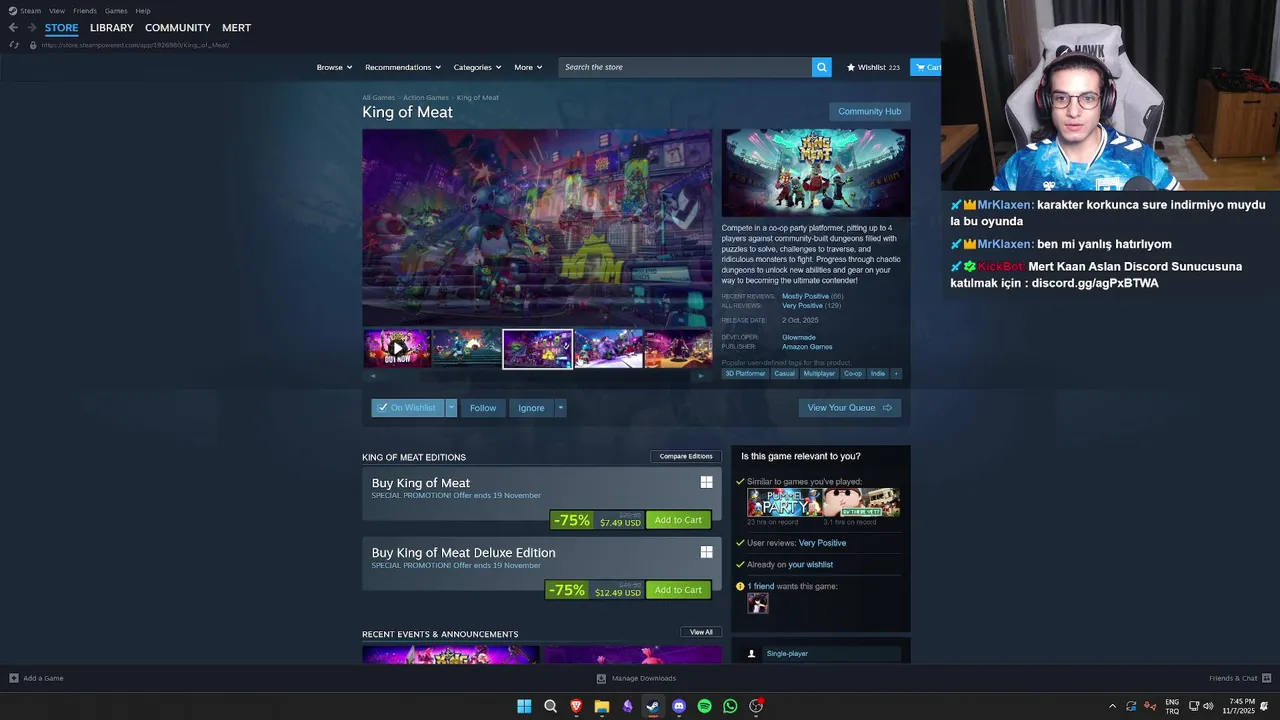The image size is (1280, 720).
Task: Open the Friends menu
Action: click(x=85, y=11)
